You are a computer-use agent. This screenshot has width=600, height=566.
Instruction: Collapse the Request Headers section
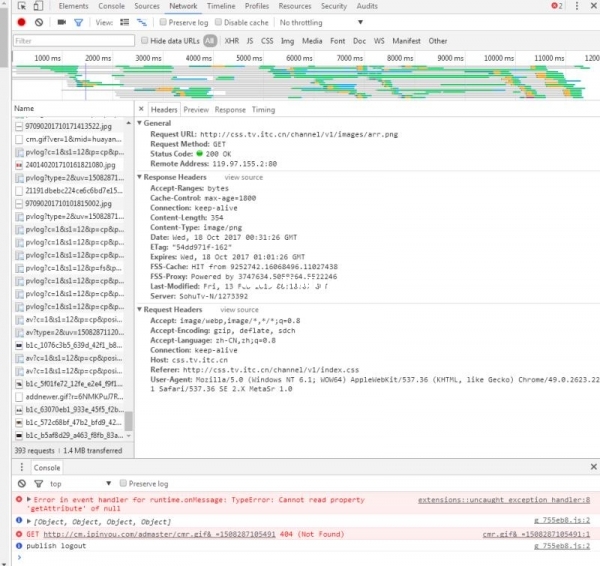pos(140,309)
